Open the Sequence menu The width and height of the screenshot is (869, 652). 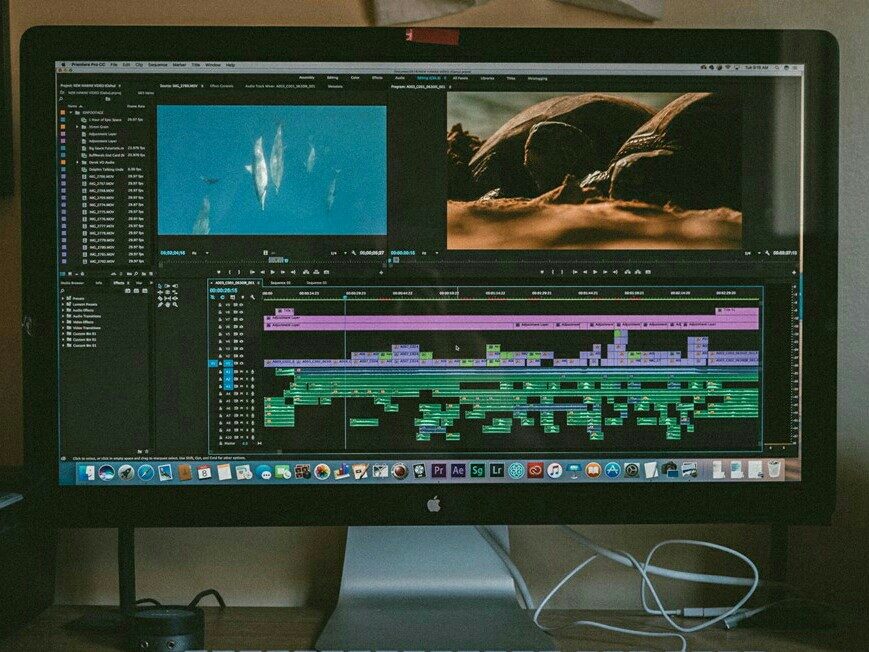[x=156, y=64]
